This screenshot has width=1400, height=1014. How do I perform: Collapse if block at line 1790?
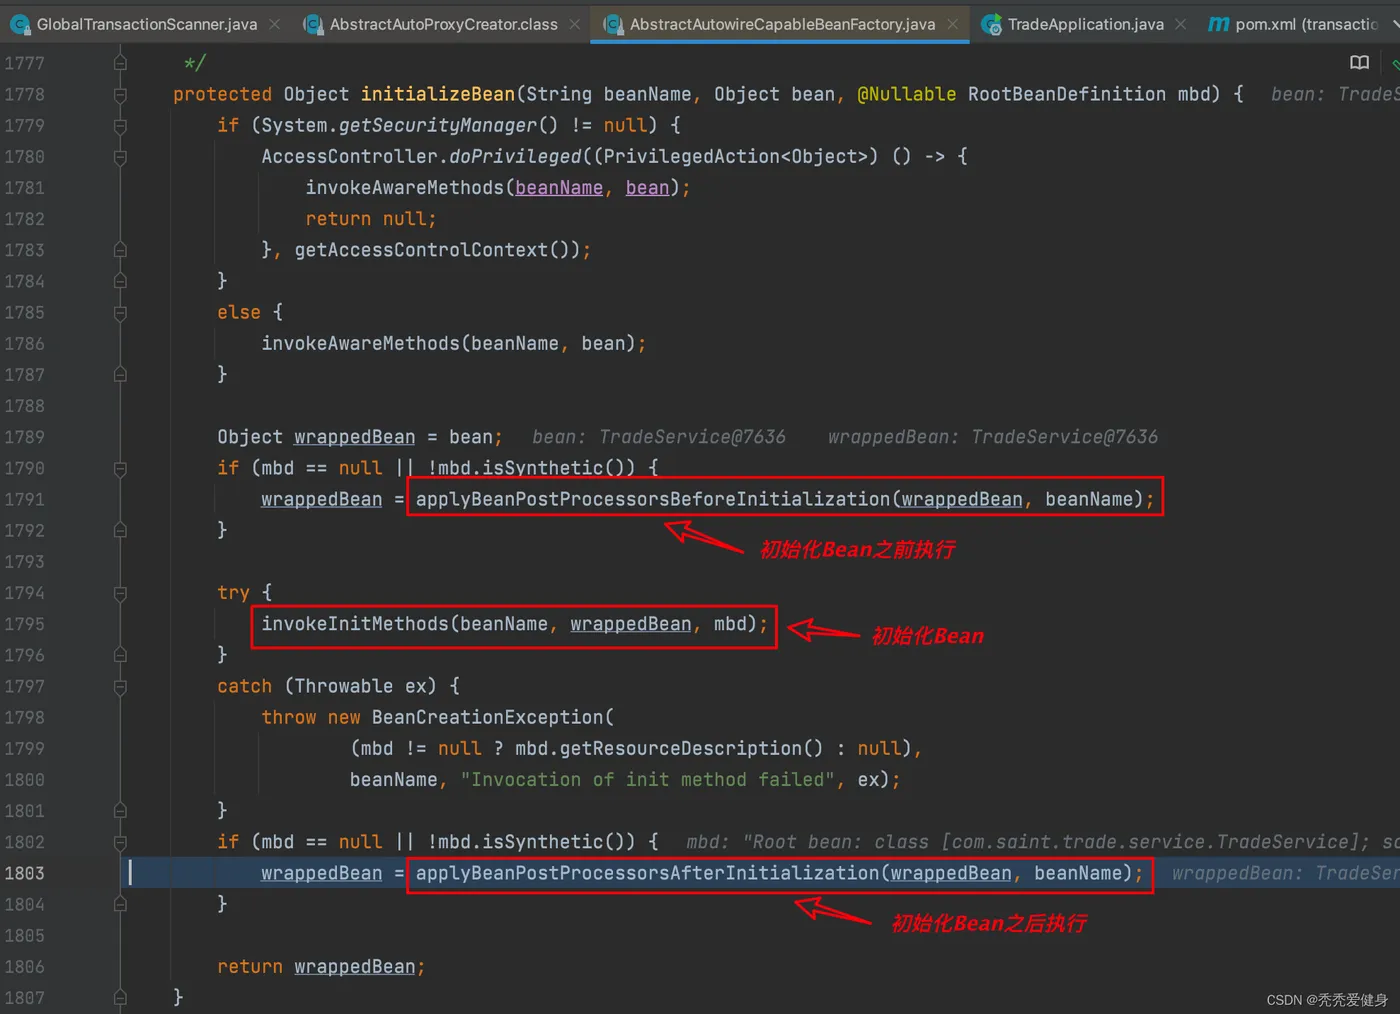120,468
